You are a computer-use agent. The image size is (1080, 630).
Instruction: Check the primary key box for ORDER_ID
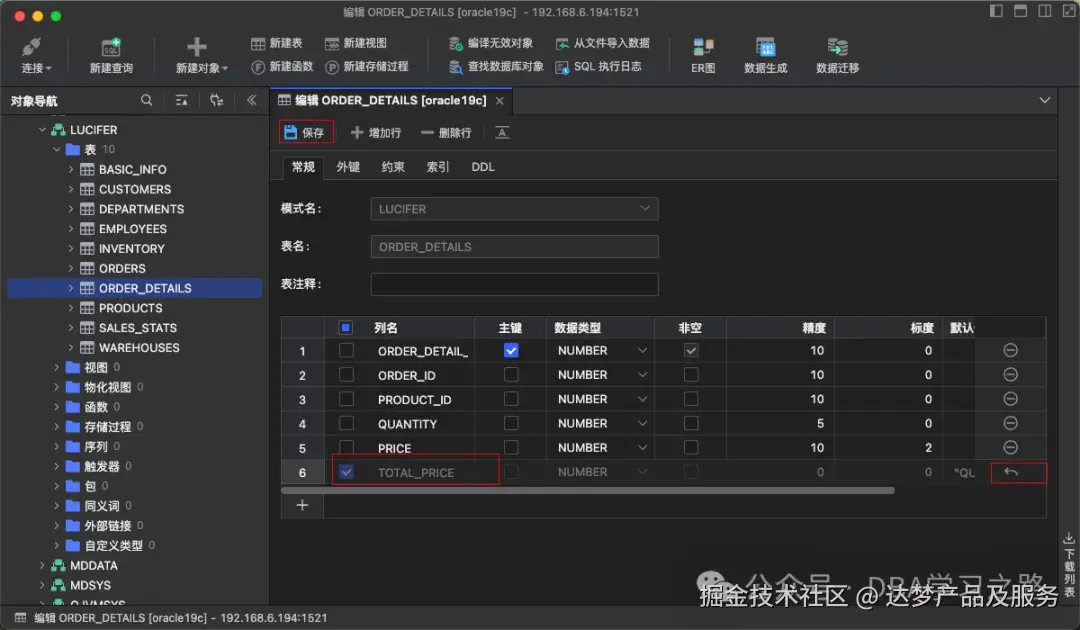coord(511,375)
